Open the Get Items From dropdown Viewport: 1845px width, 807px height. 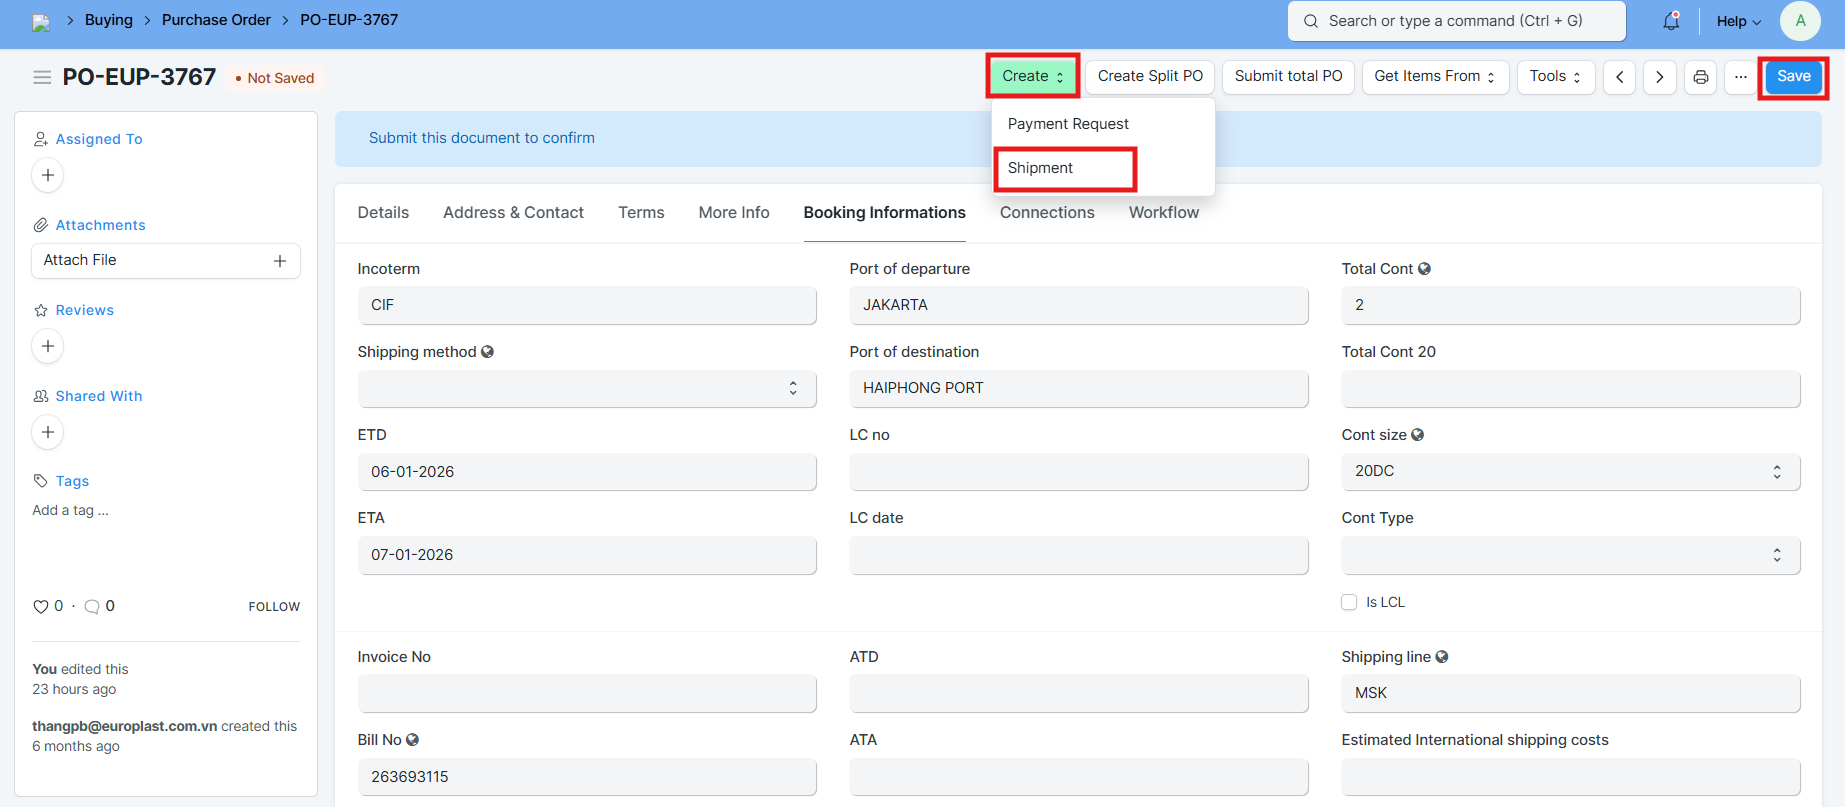(x=1434, y=77)
